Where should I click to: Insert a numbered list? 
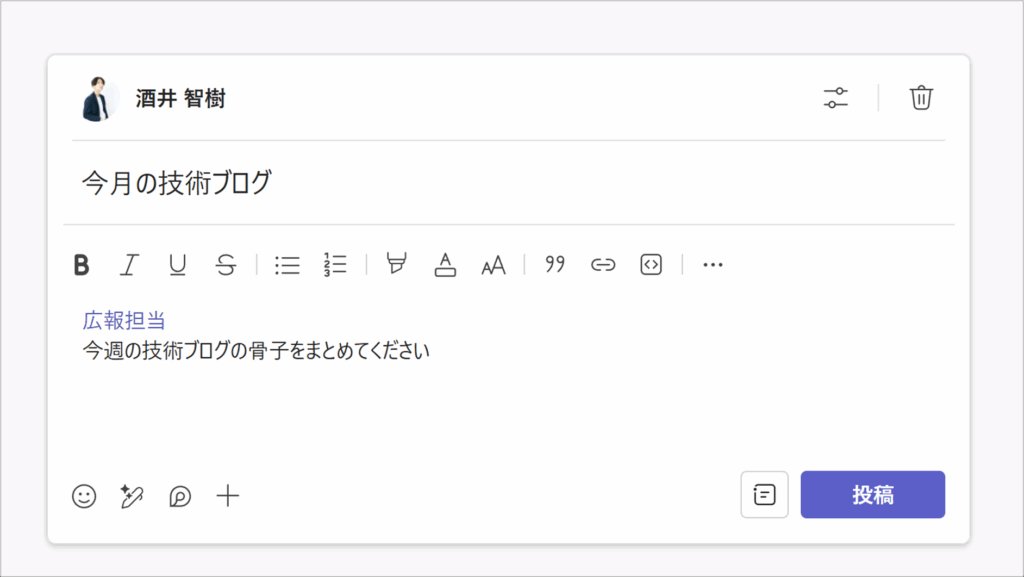tap(335, 265)
